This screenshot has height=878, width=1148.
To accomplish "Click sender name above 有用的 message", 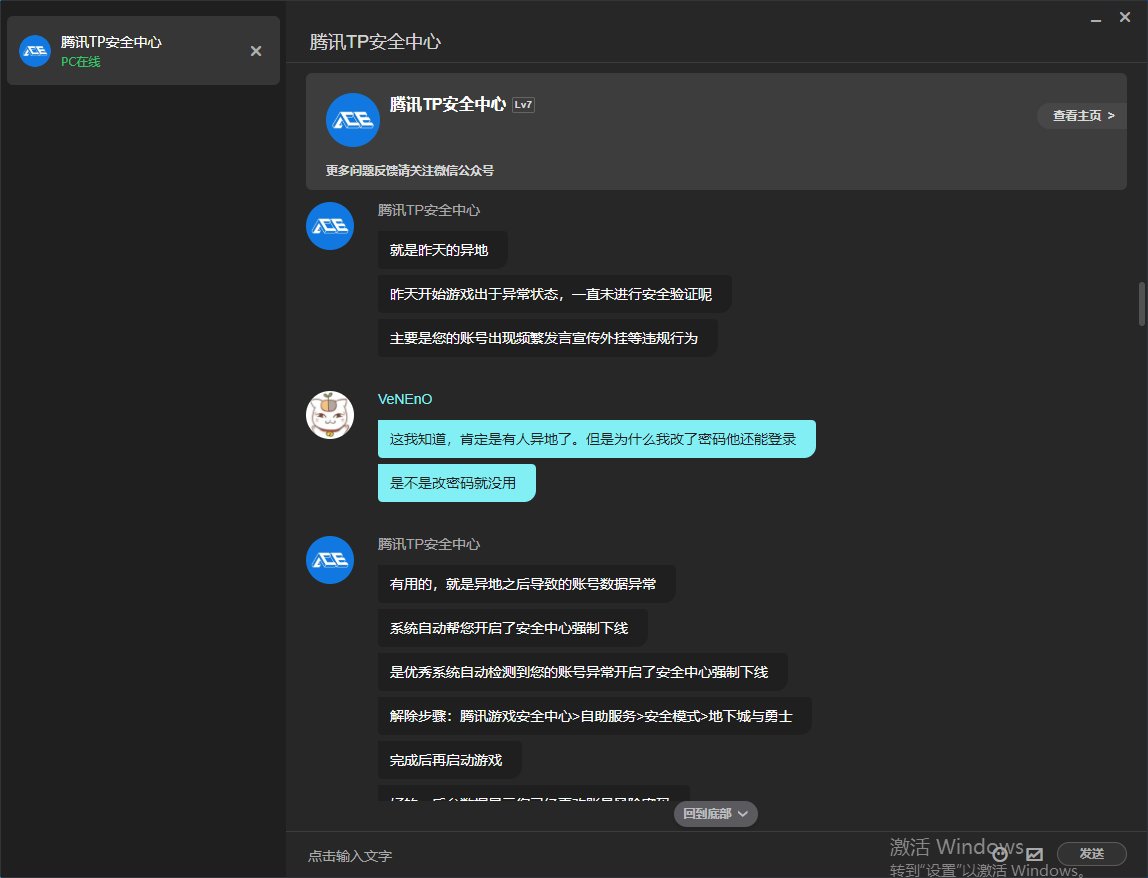I will pos(428,544).
